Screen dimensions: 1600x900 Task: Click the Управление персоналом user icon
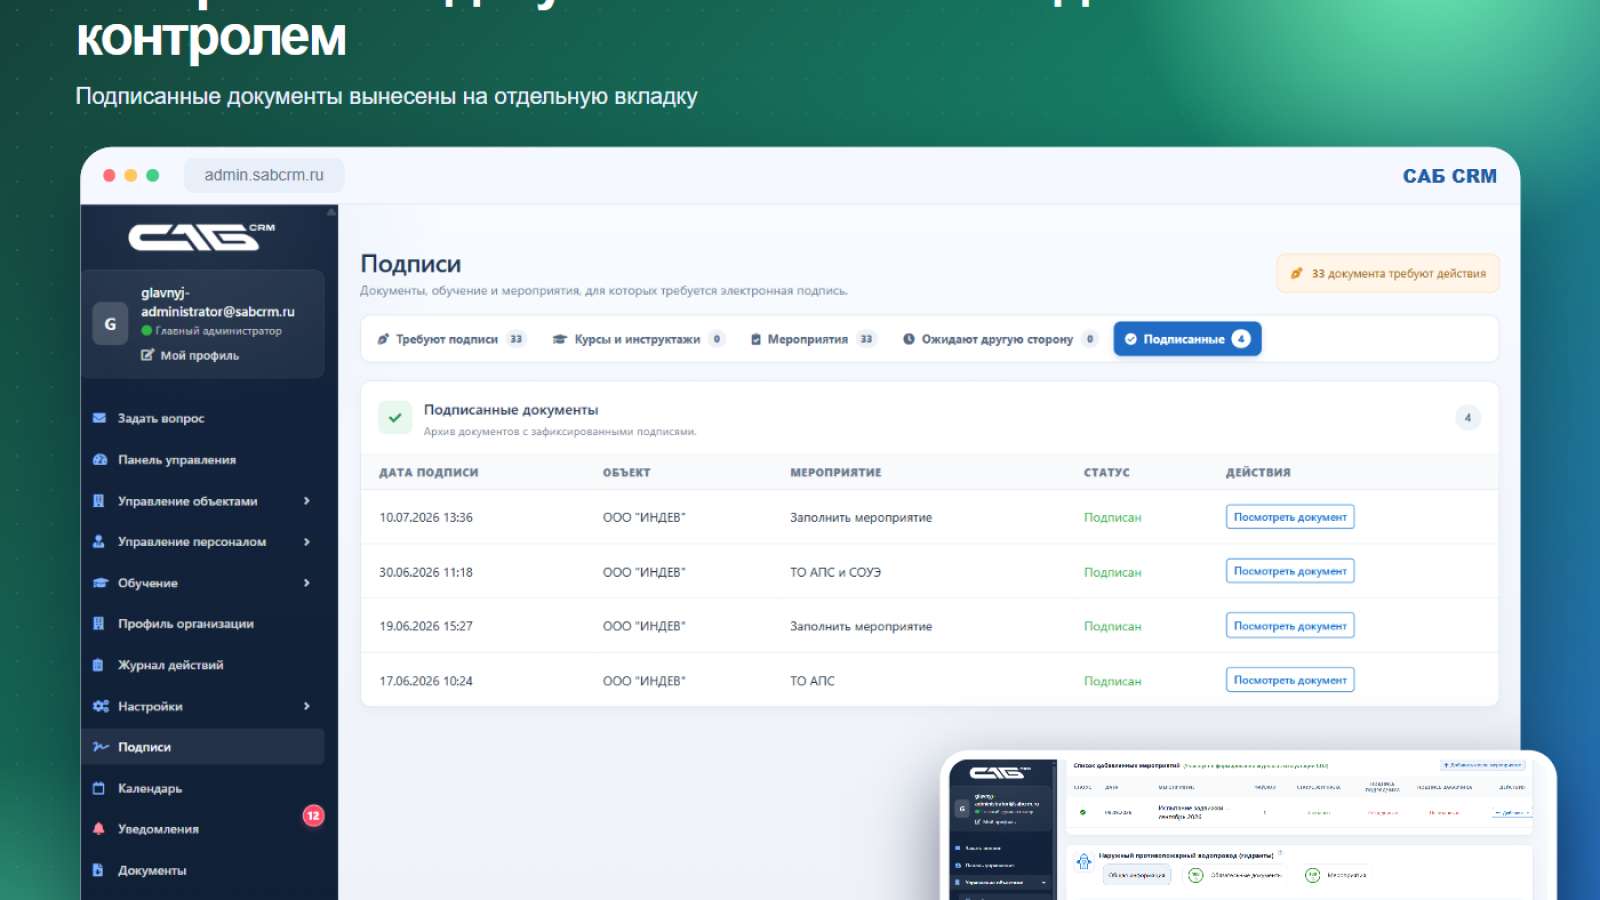pos(98,541)
